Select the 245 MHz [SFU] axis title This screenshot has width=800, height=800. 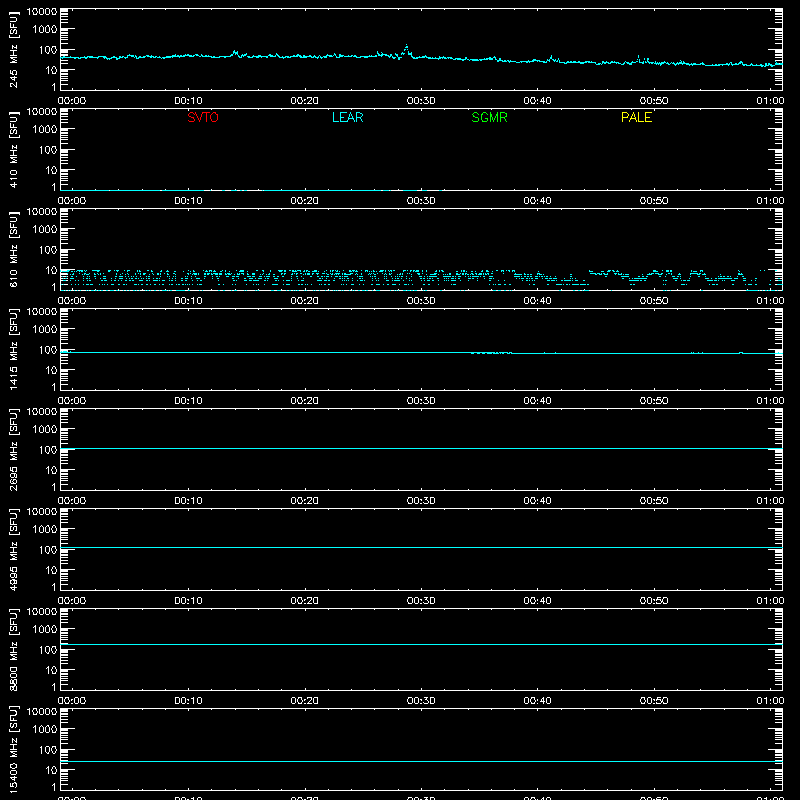[x=13, y=49]
